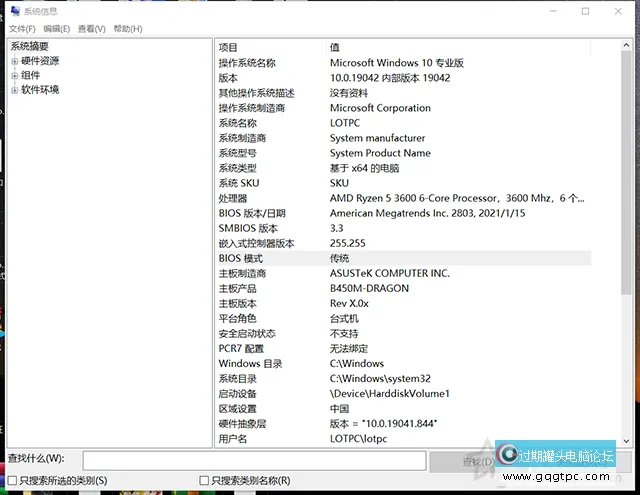Select the 主板版本 row

click(403, 304)
